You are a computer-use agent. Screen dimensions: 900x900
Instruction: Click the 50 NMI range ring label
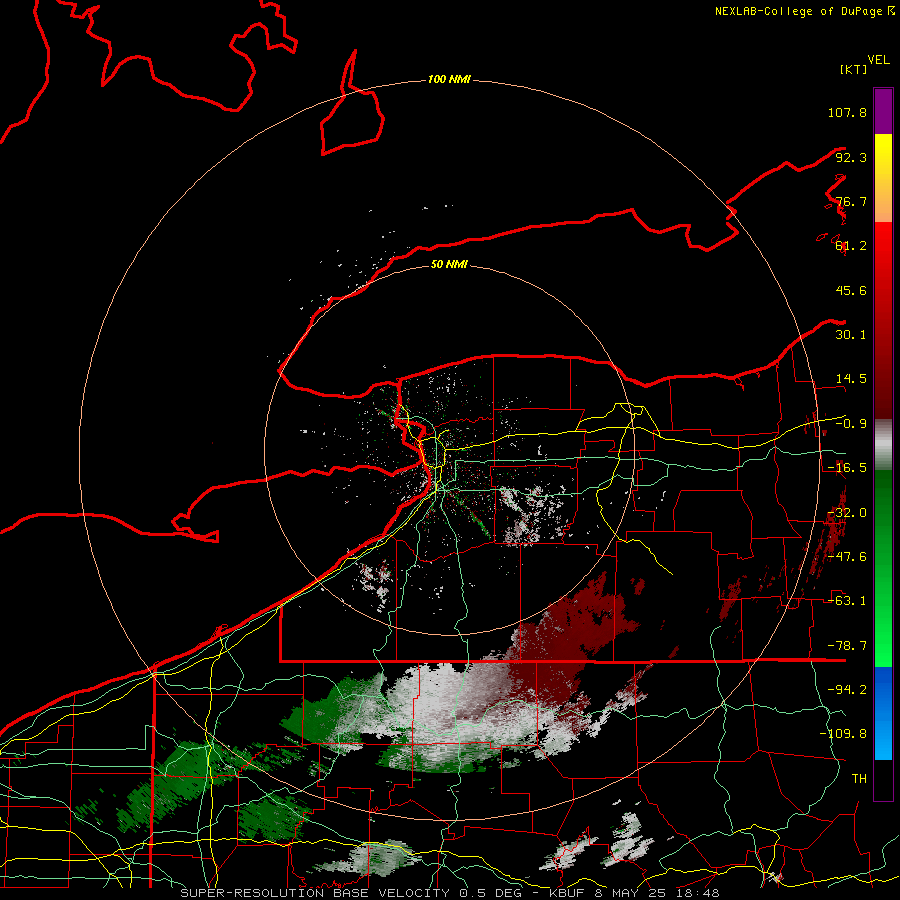click(449, 264)
